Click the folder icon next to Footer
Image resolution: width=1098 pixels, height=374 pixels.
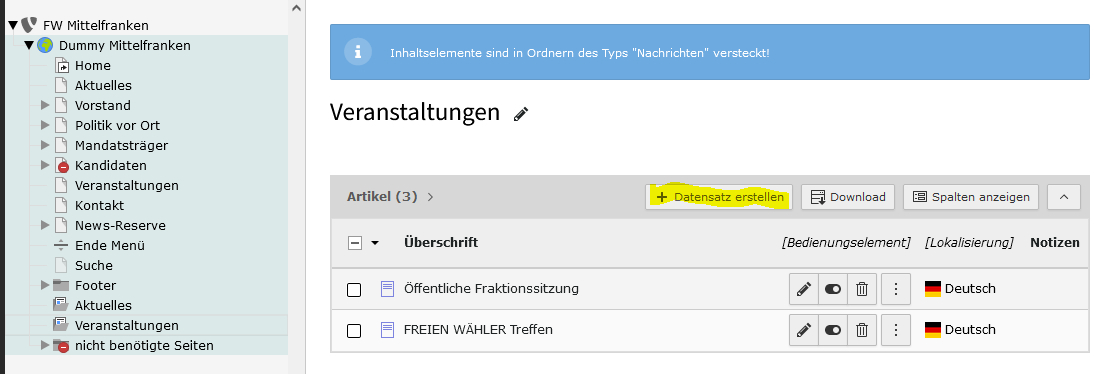[62, 285]
